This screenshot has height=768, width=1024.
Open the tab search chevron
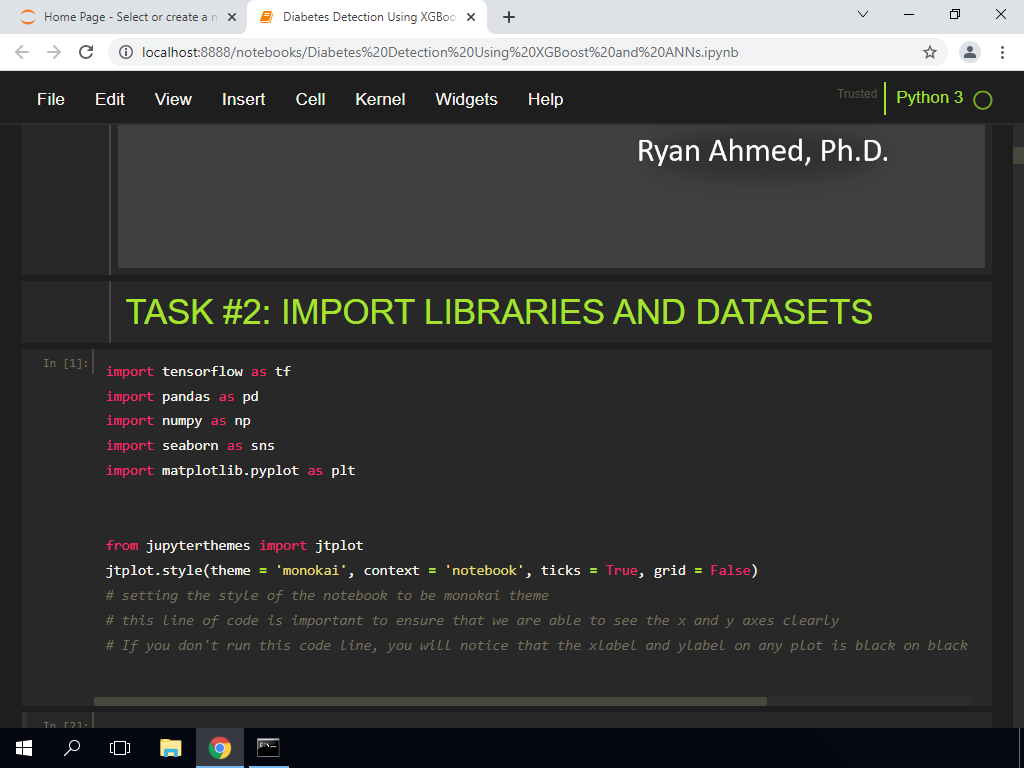(863, 14)
